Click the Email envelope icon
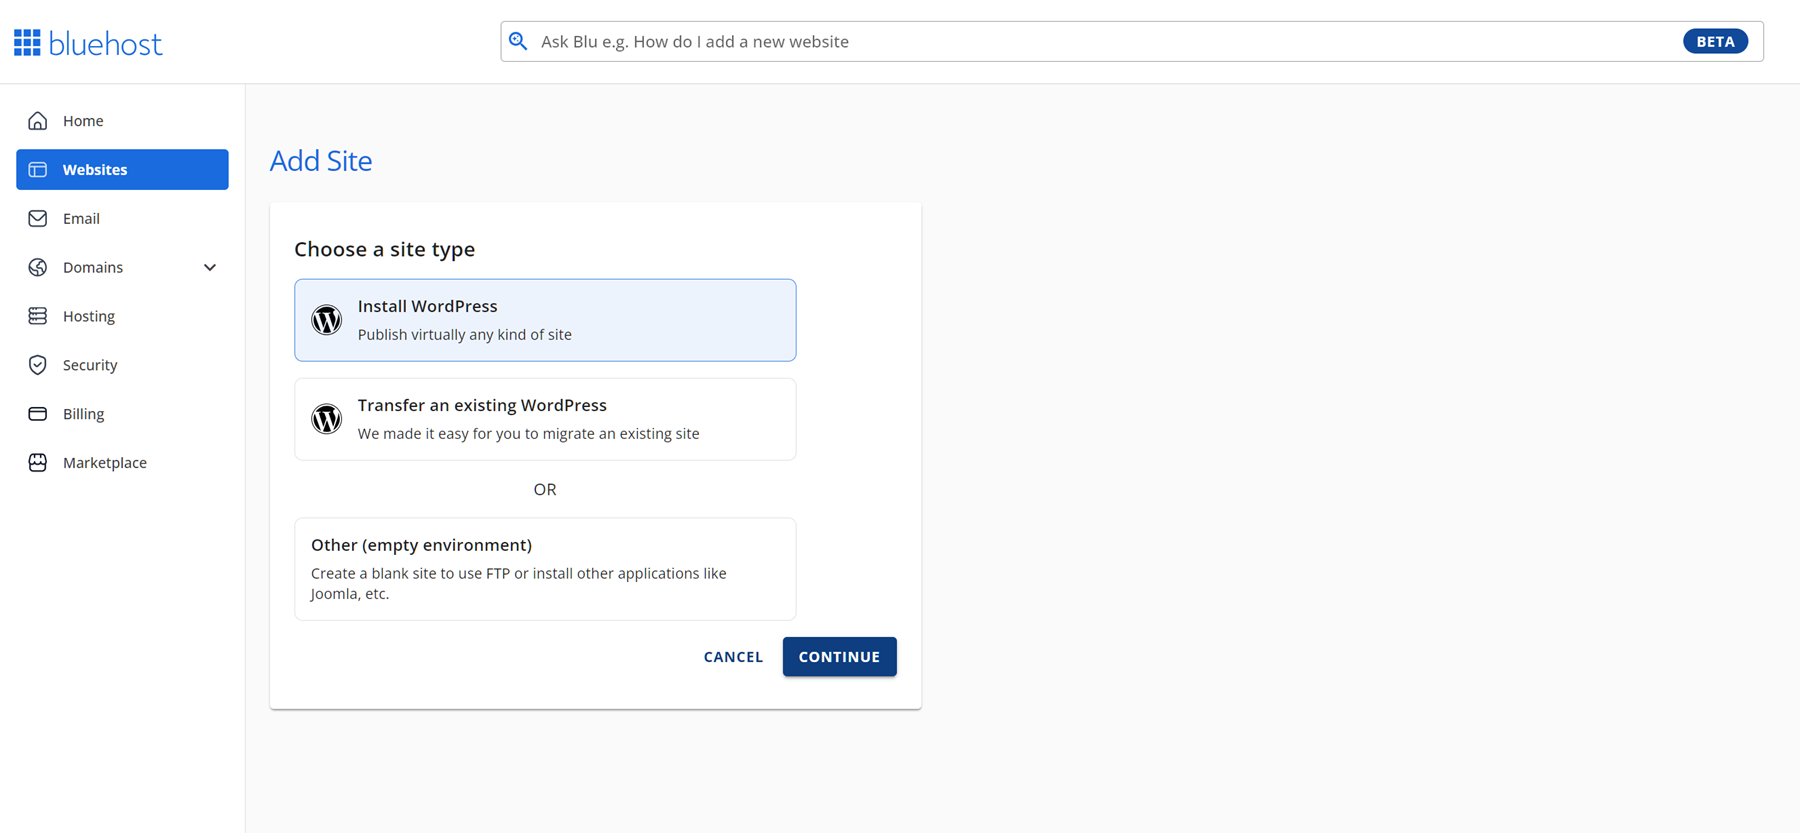1800x833 pixels. (38, 218)
